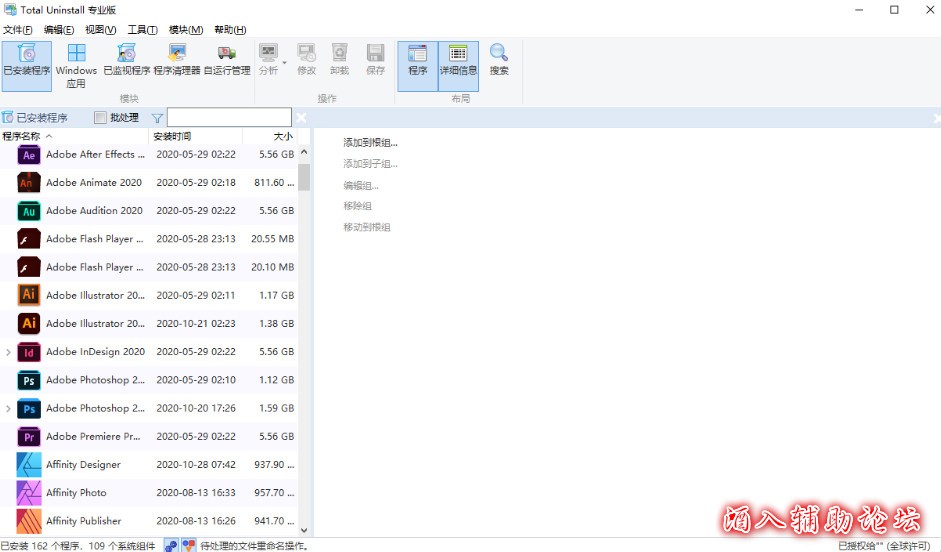Image resolution: width=941 pixels, height=552 pixels.
Task: Sort list by 安装时间 column header
Action: pyautogui.click(x=172, y=136)
